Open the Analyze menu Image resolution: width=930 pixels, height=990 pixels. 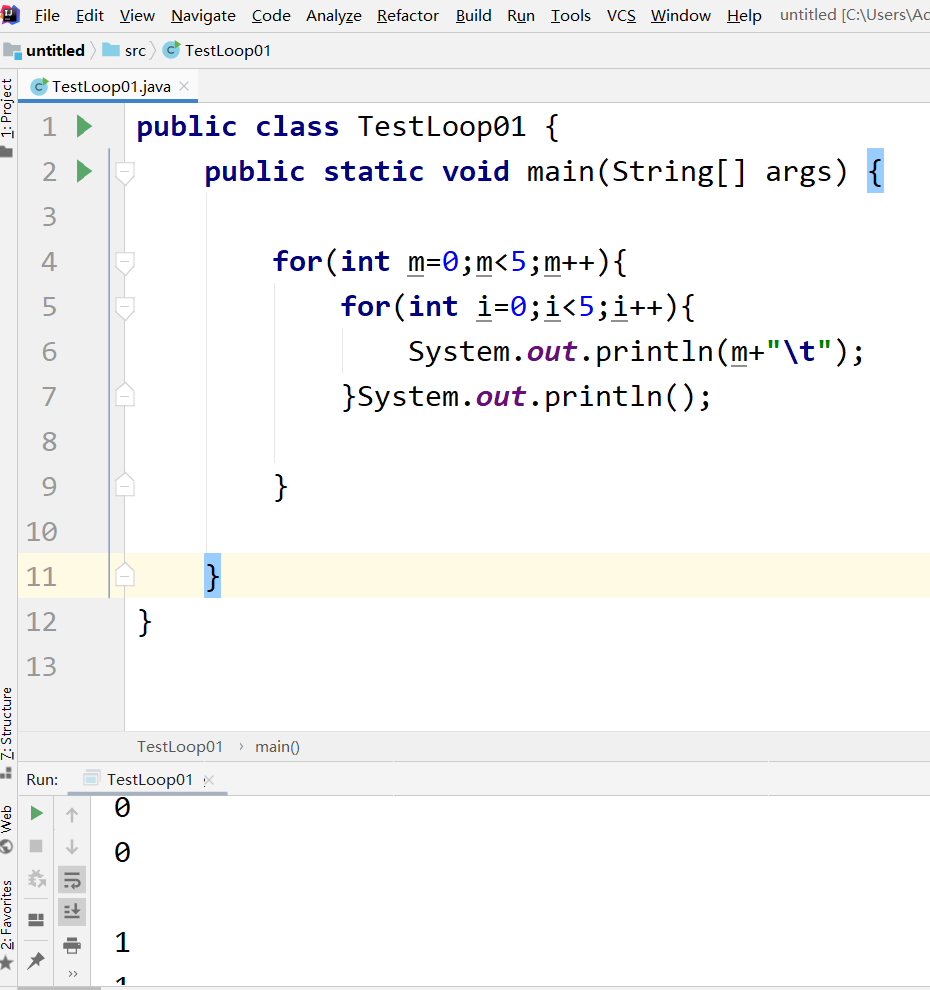click(334, 15)
